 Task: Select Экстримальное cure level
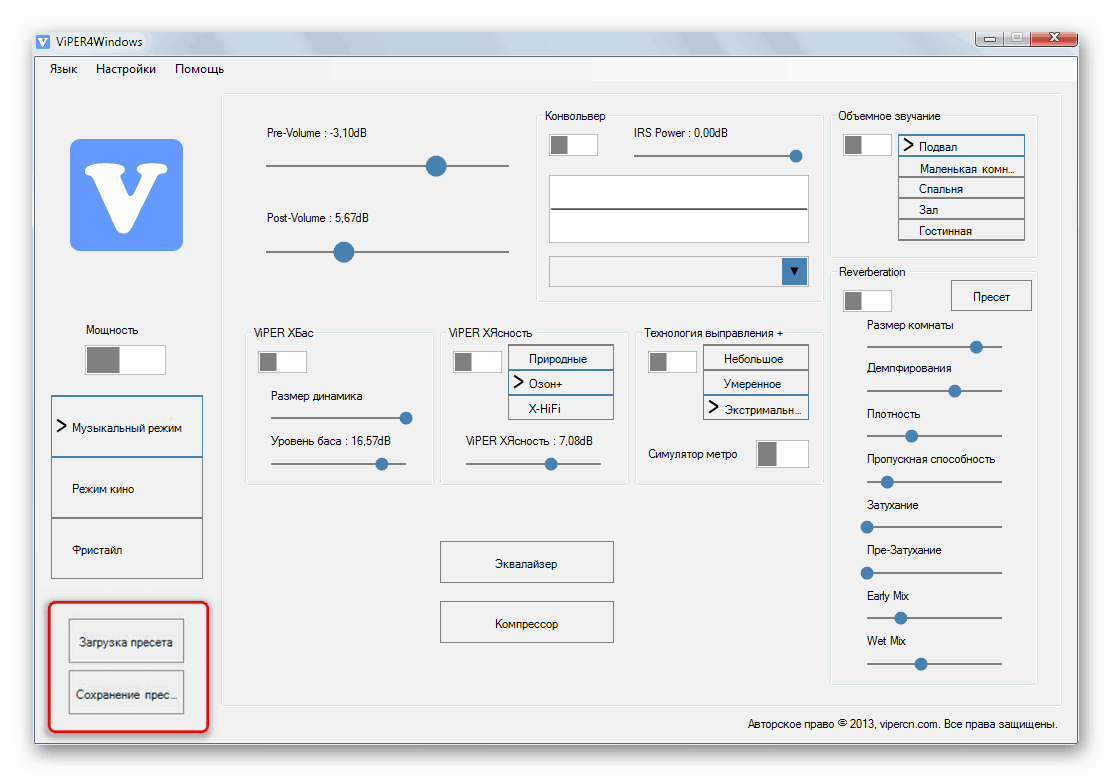pyautogui.click(x=755, y=409)
